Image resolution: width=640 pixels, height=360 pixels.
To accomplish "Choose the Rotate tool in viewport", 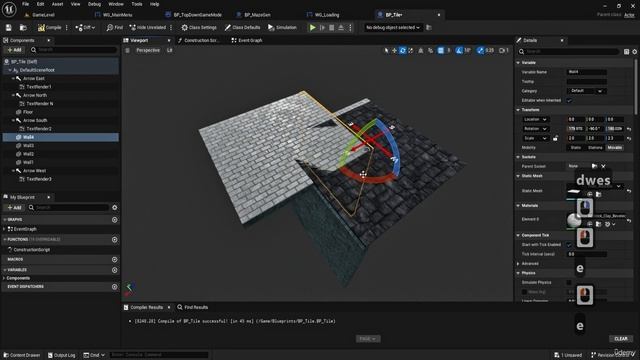I will click(x=402, y=50).
